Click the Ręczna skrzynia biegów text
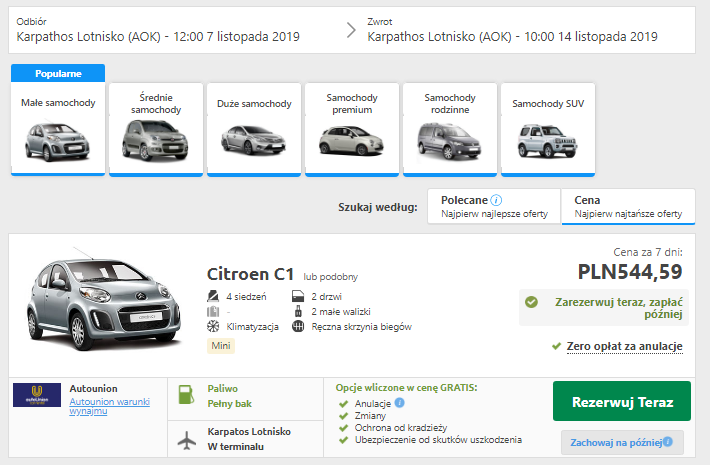710x465 pixels. point(361,326)
